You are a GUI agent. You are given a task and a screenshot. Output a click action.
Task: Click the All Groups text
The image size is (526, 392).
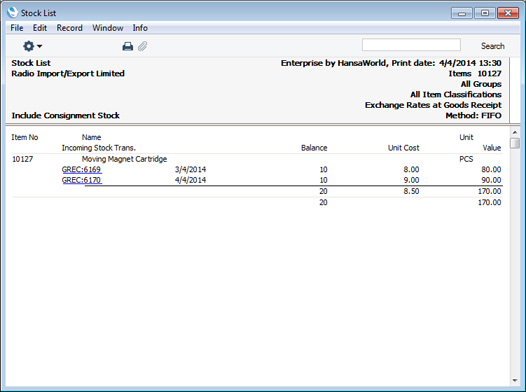481,84
